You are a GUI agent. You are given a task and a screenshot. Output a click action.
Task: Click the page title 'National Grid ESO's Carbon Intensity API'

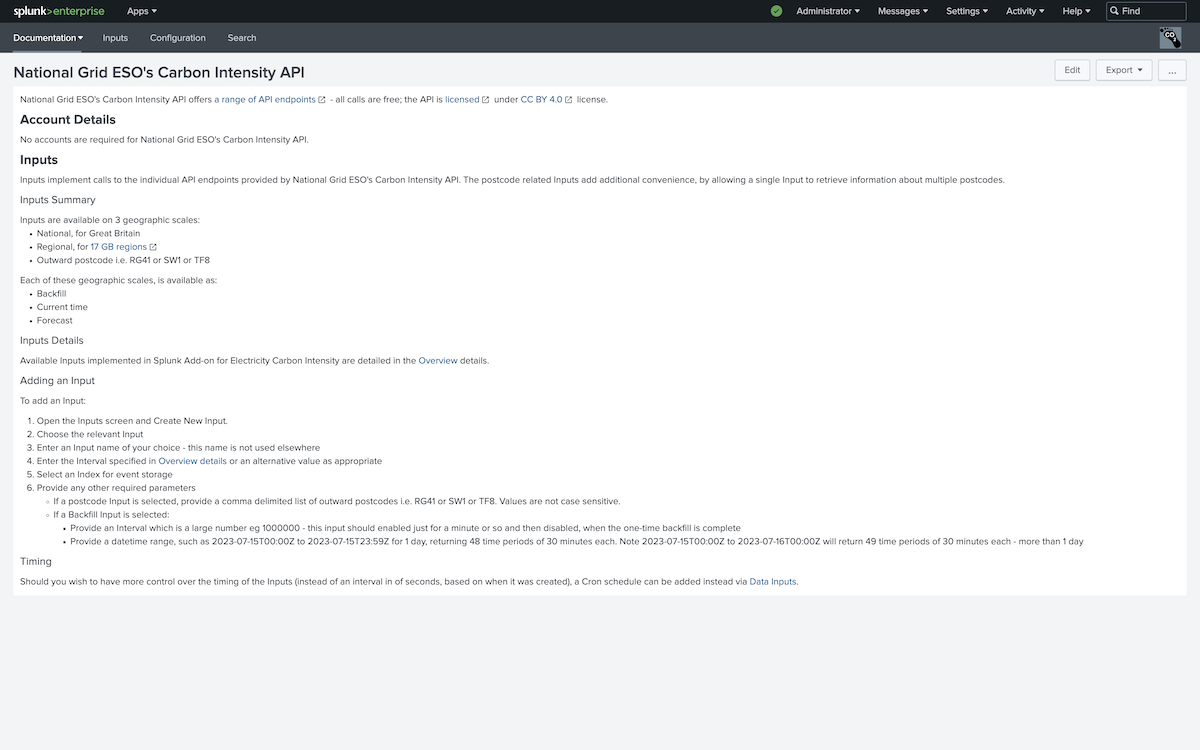(159, 73)
